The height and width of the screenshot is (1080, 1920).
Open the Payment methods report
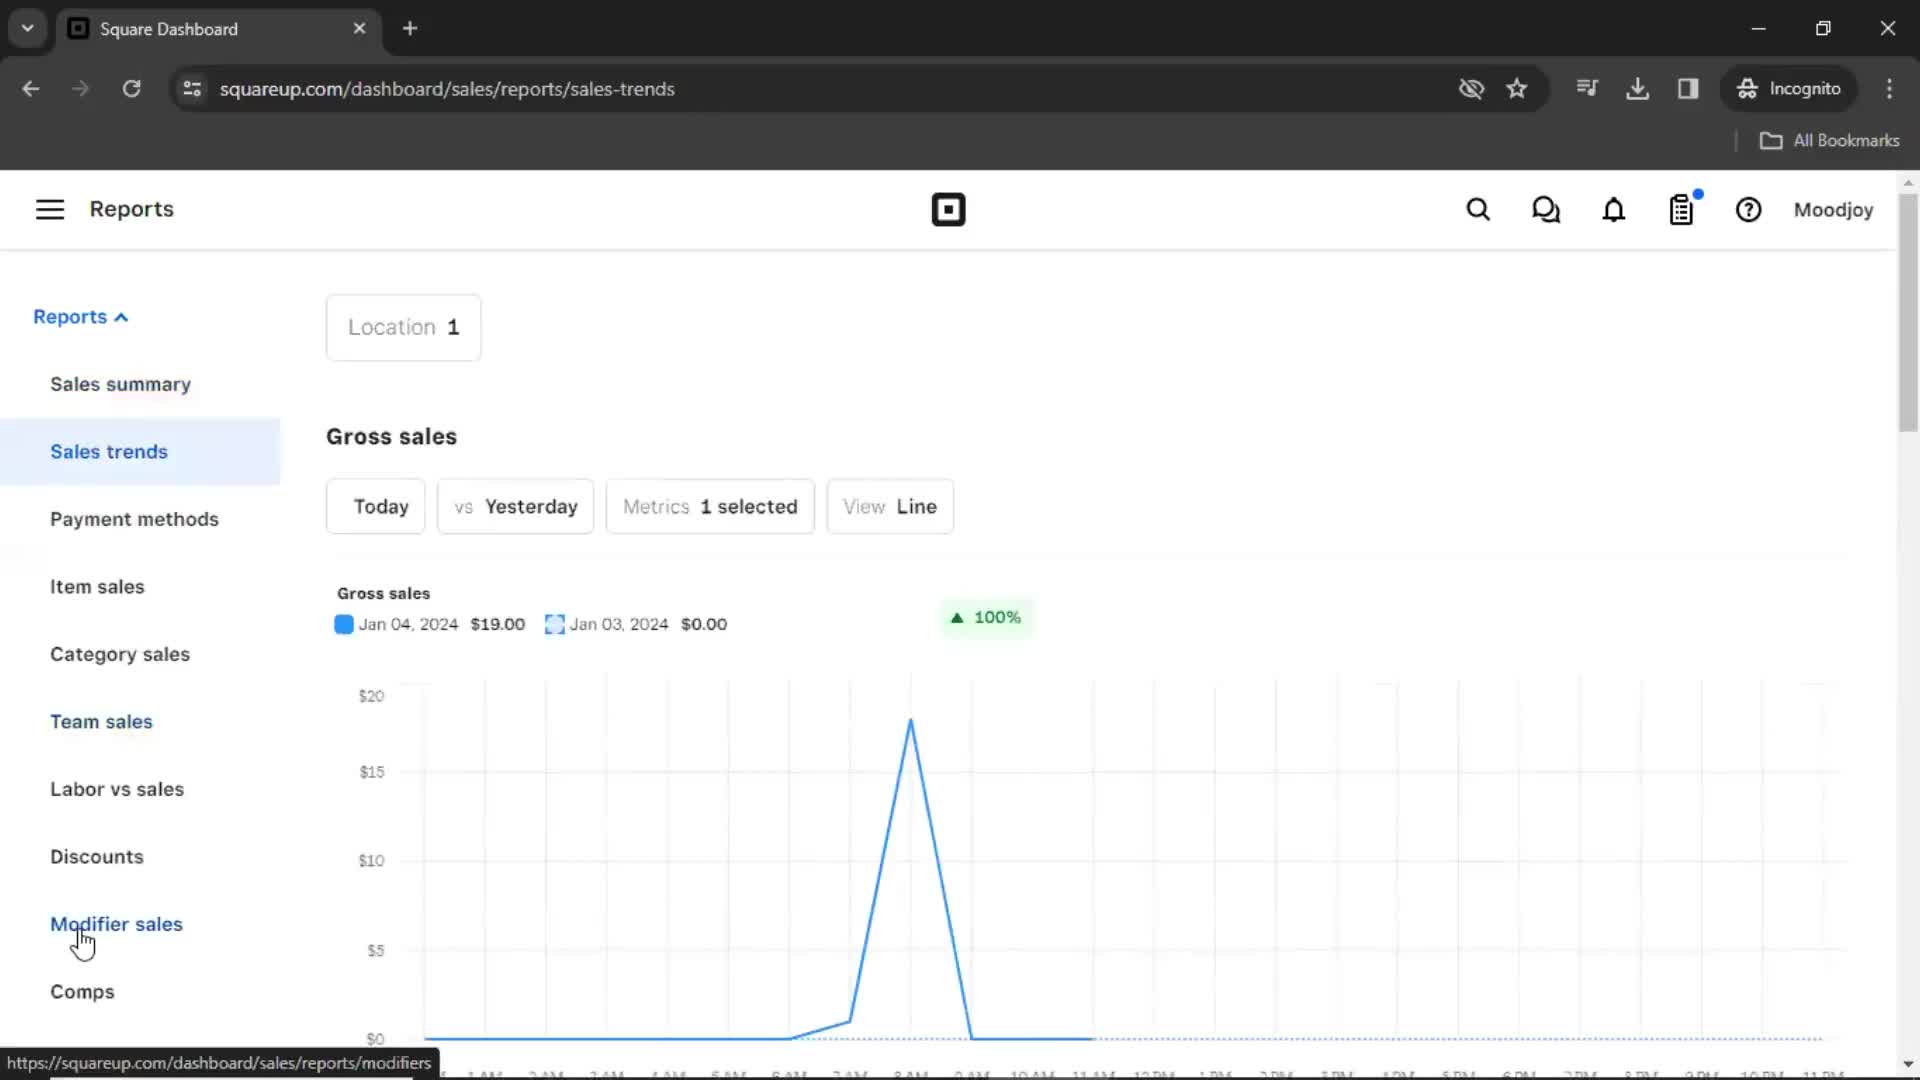point(135,518)
